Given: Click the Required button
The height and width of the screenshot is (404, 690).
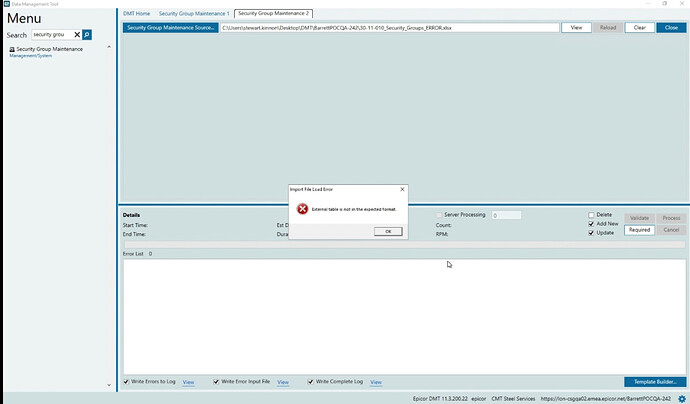Looking at the screenshot, I should (x=639, y=230).
